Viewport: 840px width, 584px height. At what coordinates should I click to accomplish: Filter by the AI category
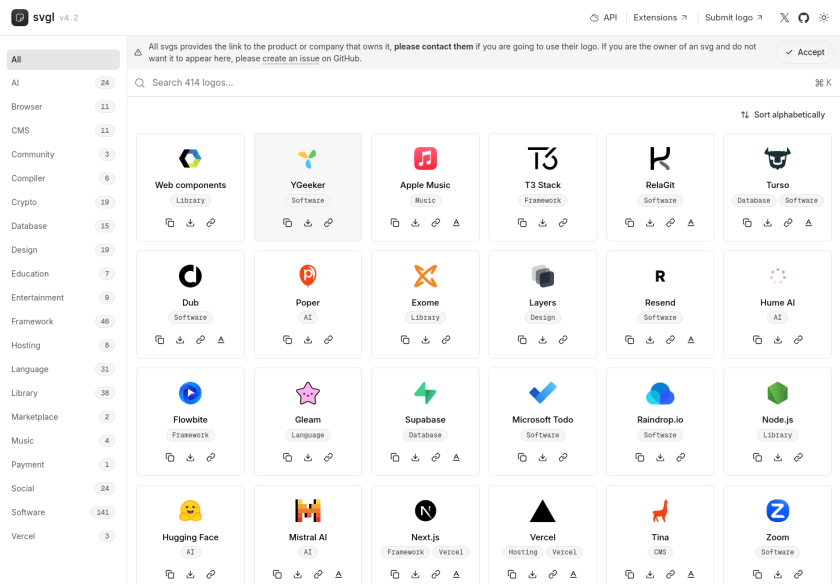coord(63,83)
